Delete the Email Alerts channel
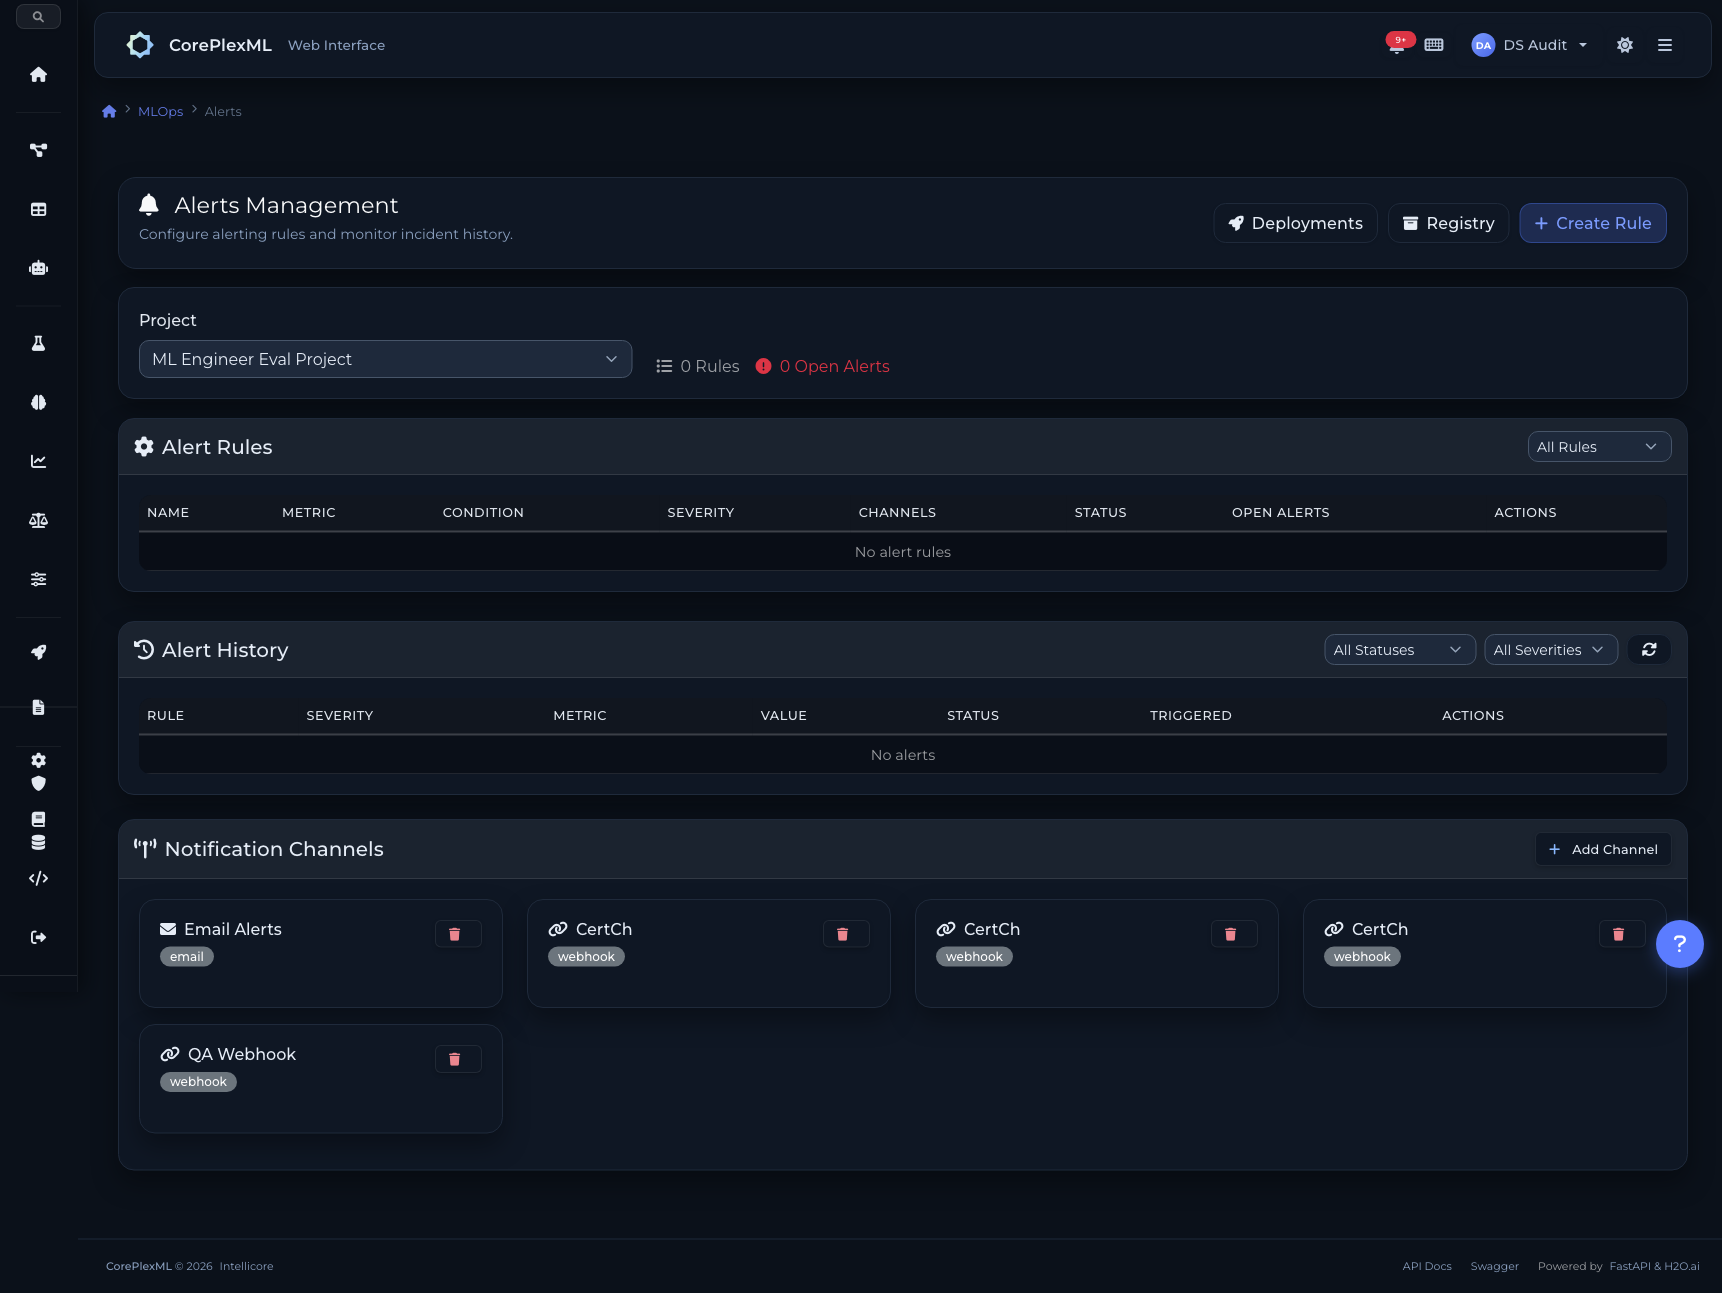Screen dimensions: 1722x1293 click(x=457, y=934)
